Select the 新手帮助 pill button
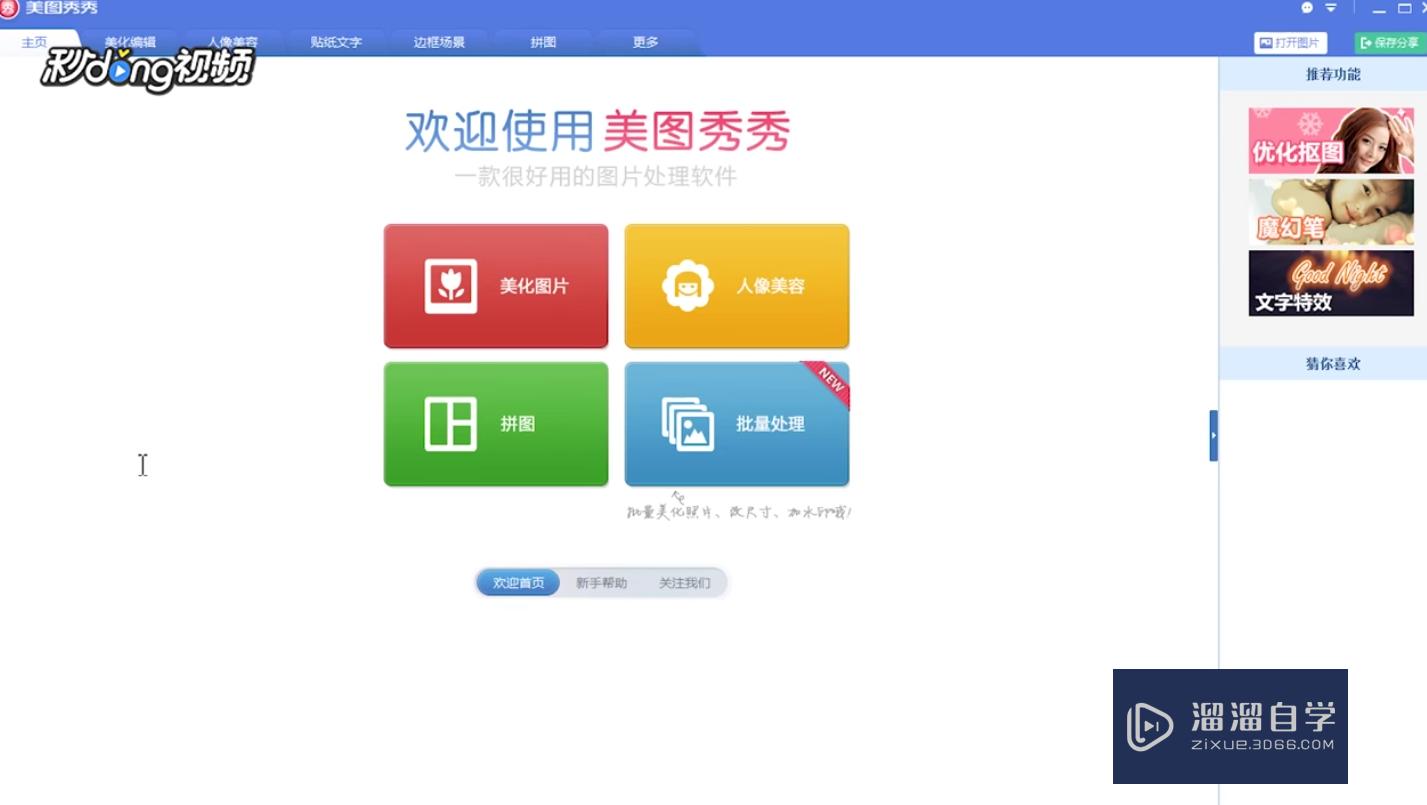This screenshot has height=805, width=1427. coord(601,582)
